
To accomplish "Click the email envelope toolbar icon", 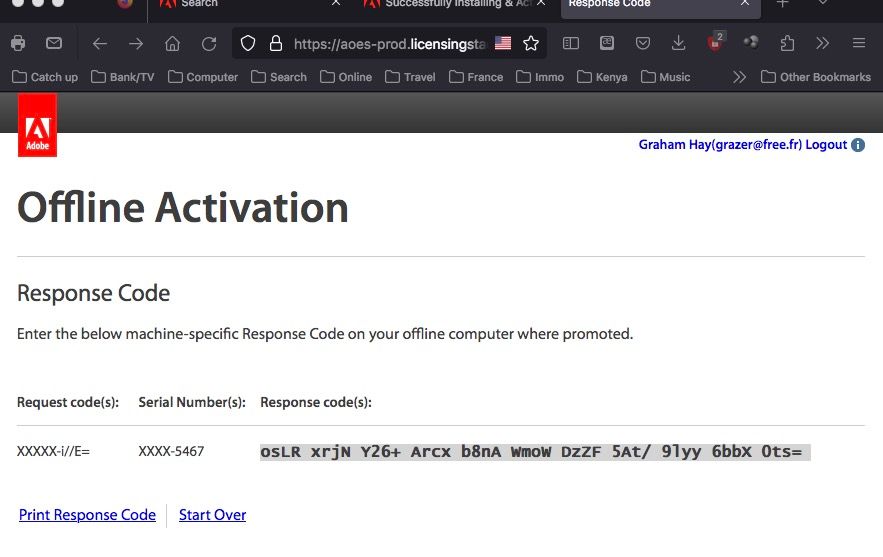I will pos(54,43).
